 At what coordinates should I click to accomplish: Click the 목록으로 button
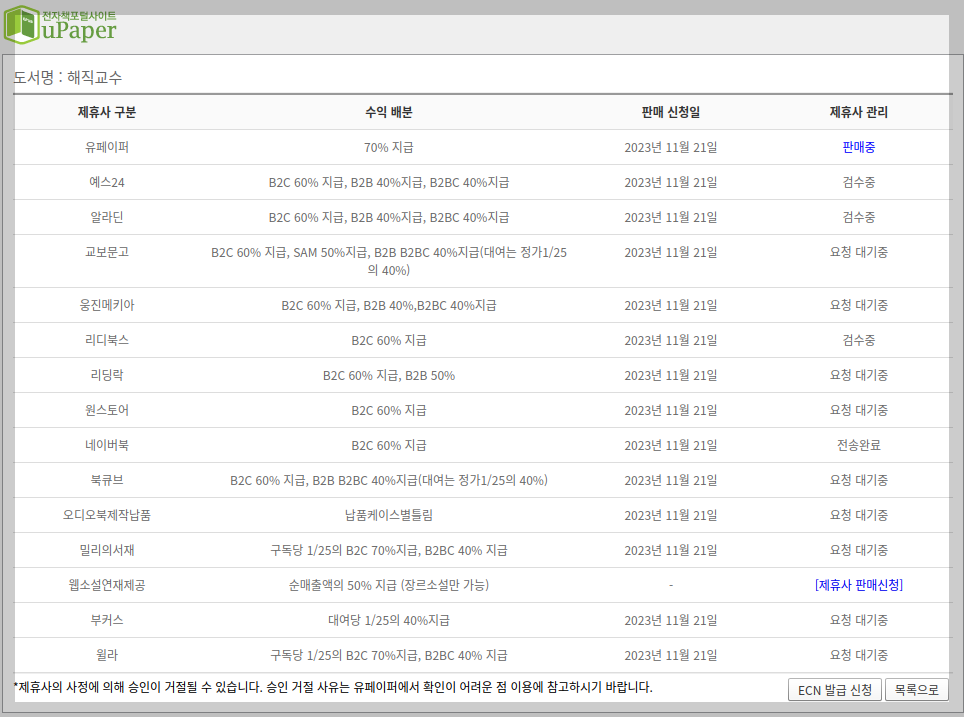(916, 690)
